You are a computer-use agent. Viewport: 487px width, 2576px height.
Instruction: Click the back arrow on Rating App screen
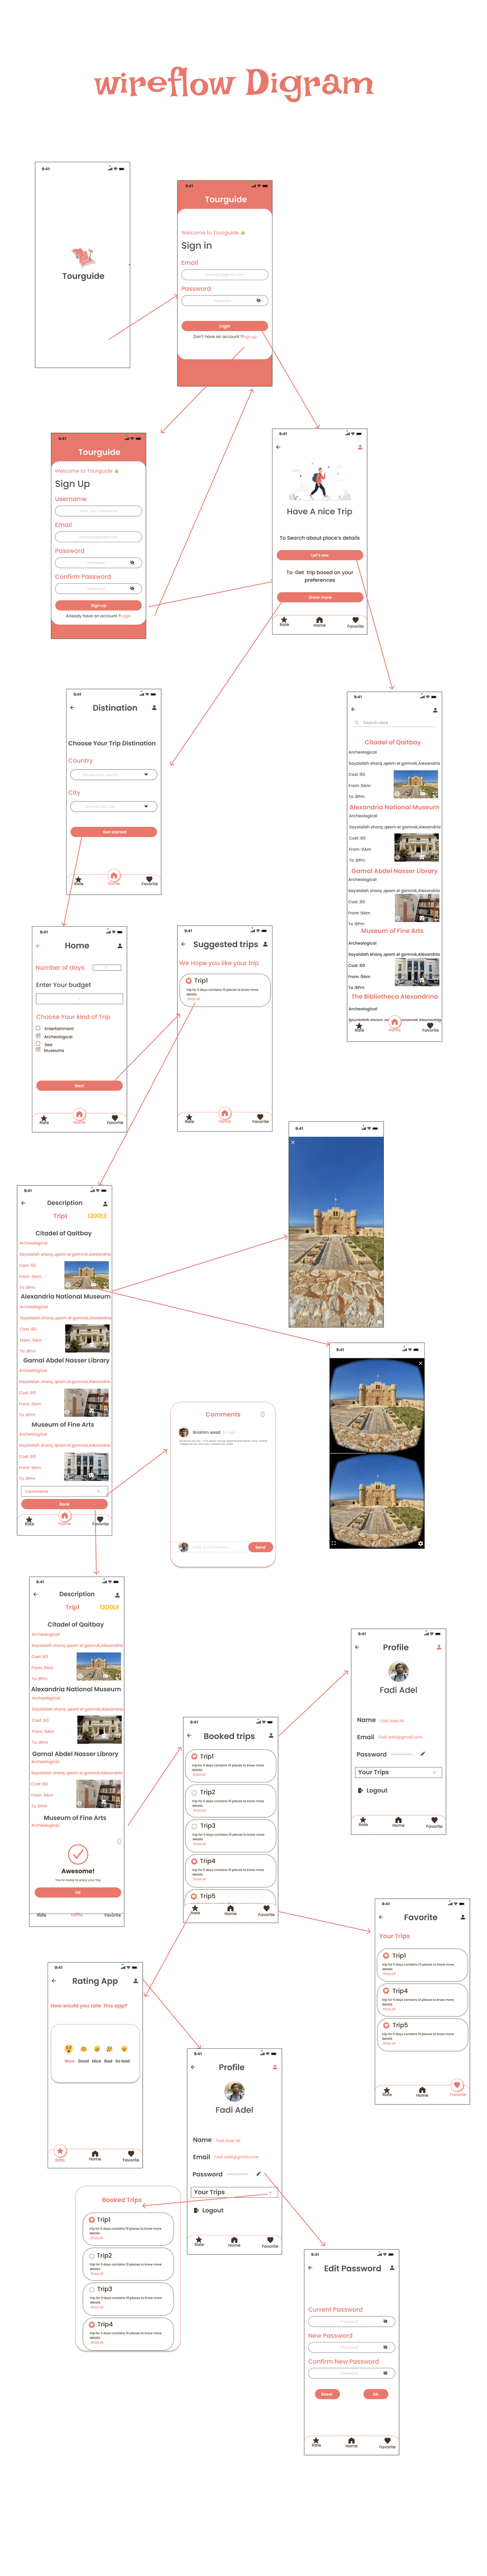[54, 1980]
